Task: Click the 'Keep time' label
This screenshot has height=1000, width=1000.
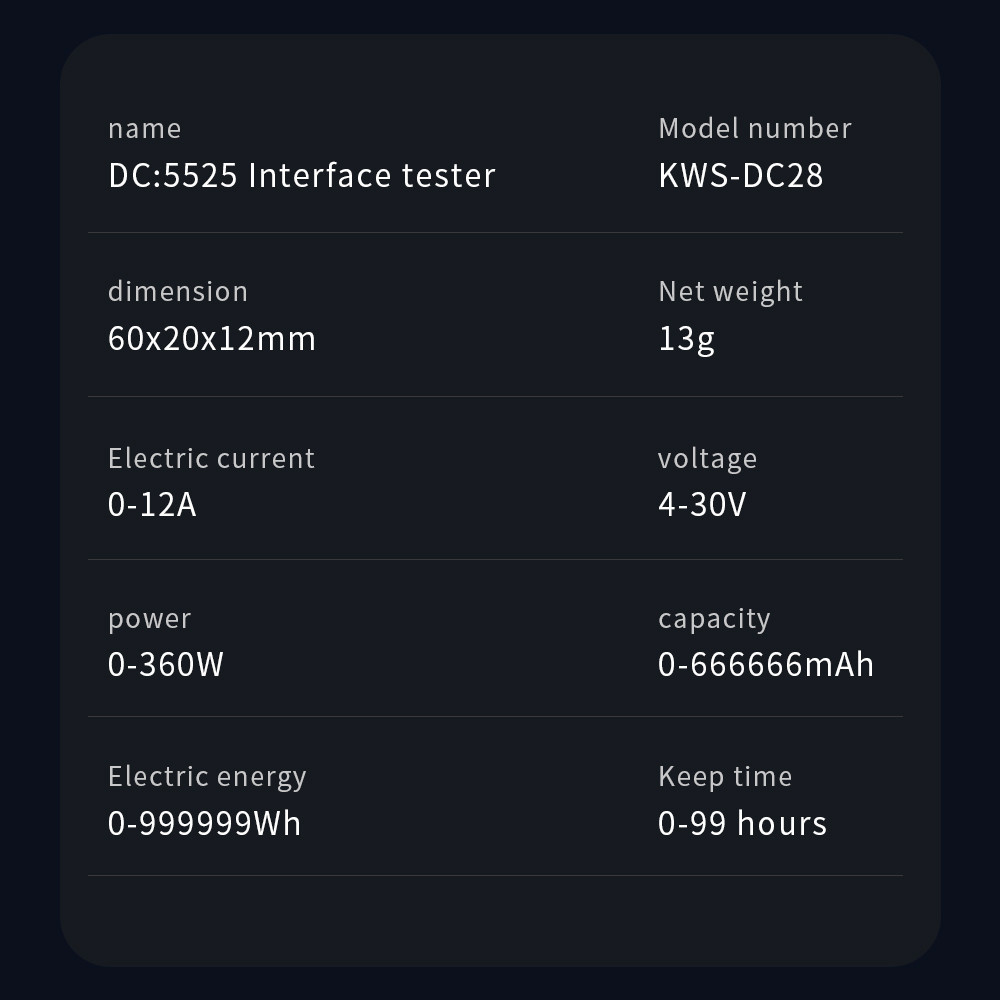Action: pos(725,777)
